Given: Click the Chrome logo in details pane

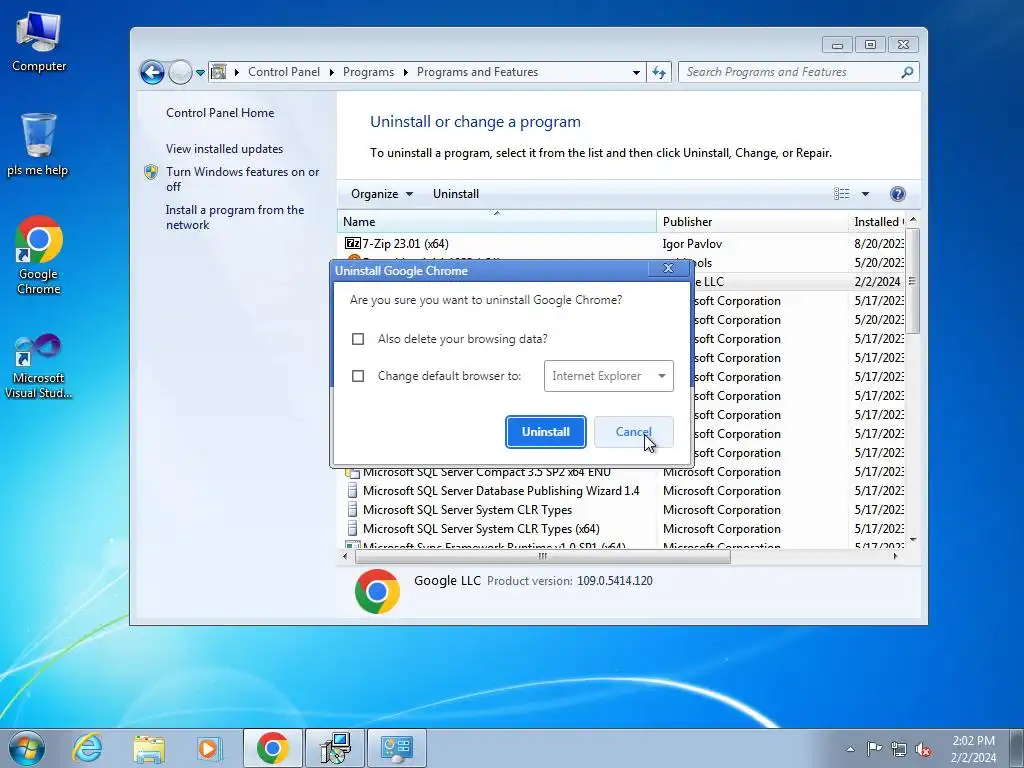Looking at the screenshot, I should click(x=377, y=592).
